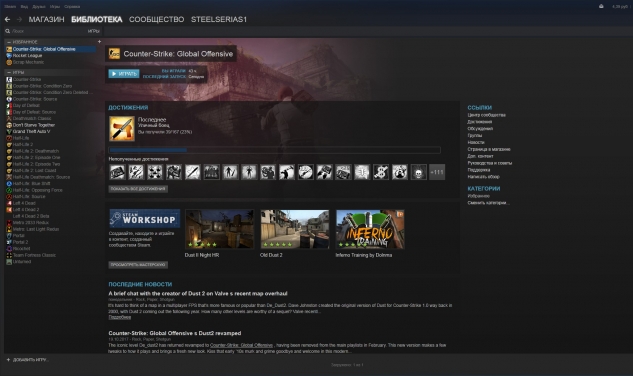
Task: Open the notifications icon at top right
Action: [601, 6]
